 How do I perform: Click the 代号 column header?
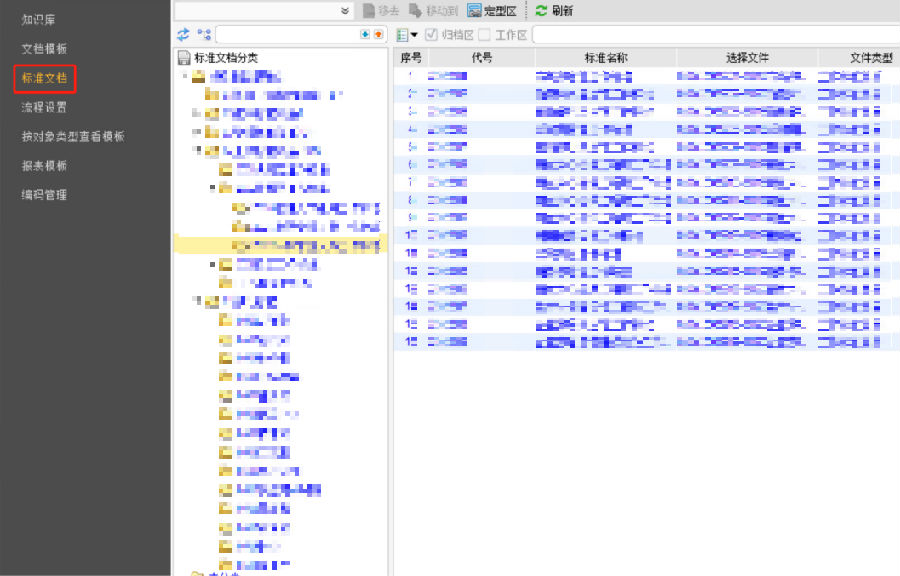pos(481,58)
